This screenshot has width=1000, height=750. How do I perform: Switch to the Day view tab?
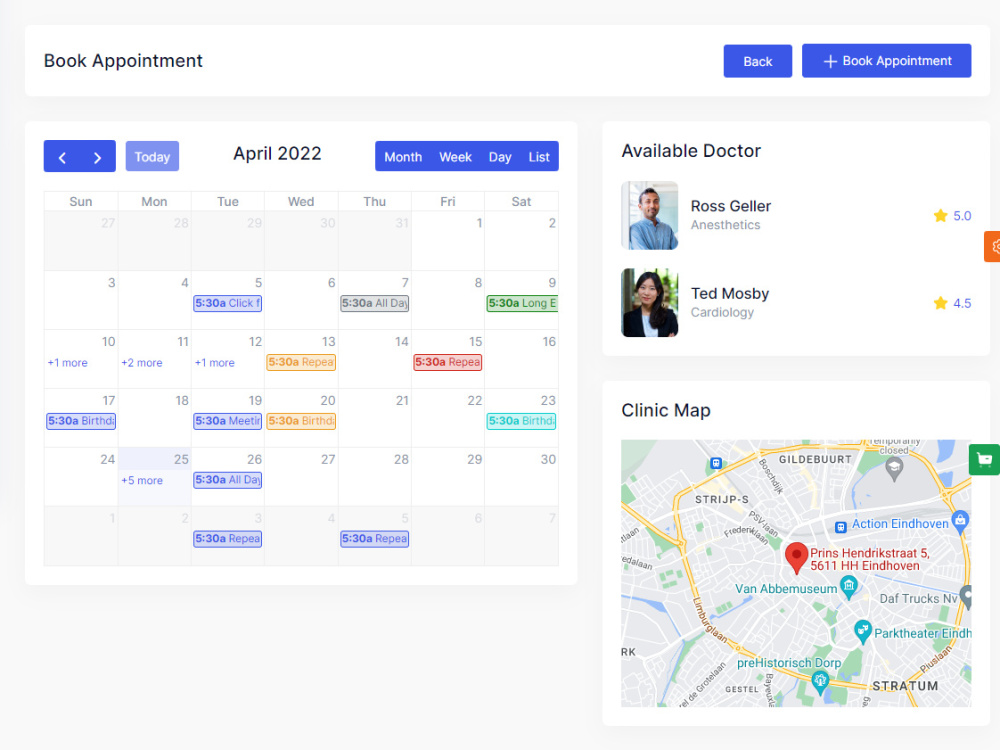[x=500, y=156]
